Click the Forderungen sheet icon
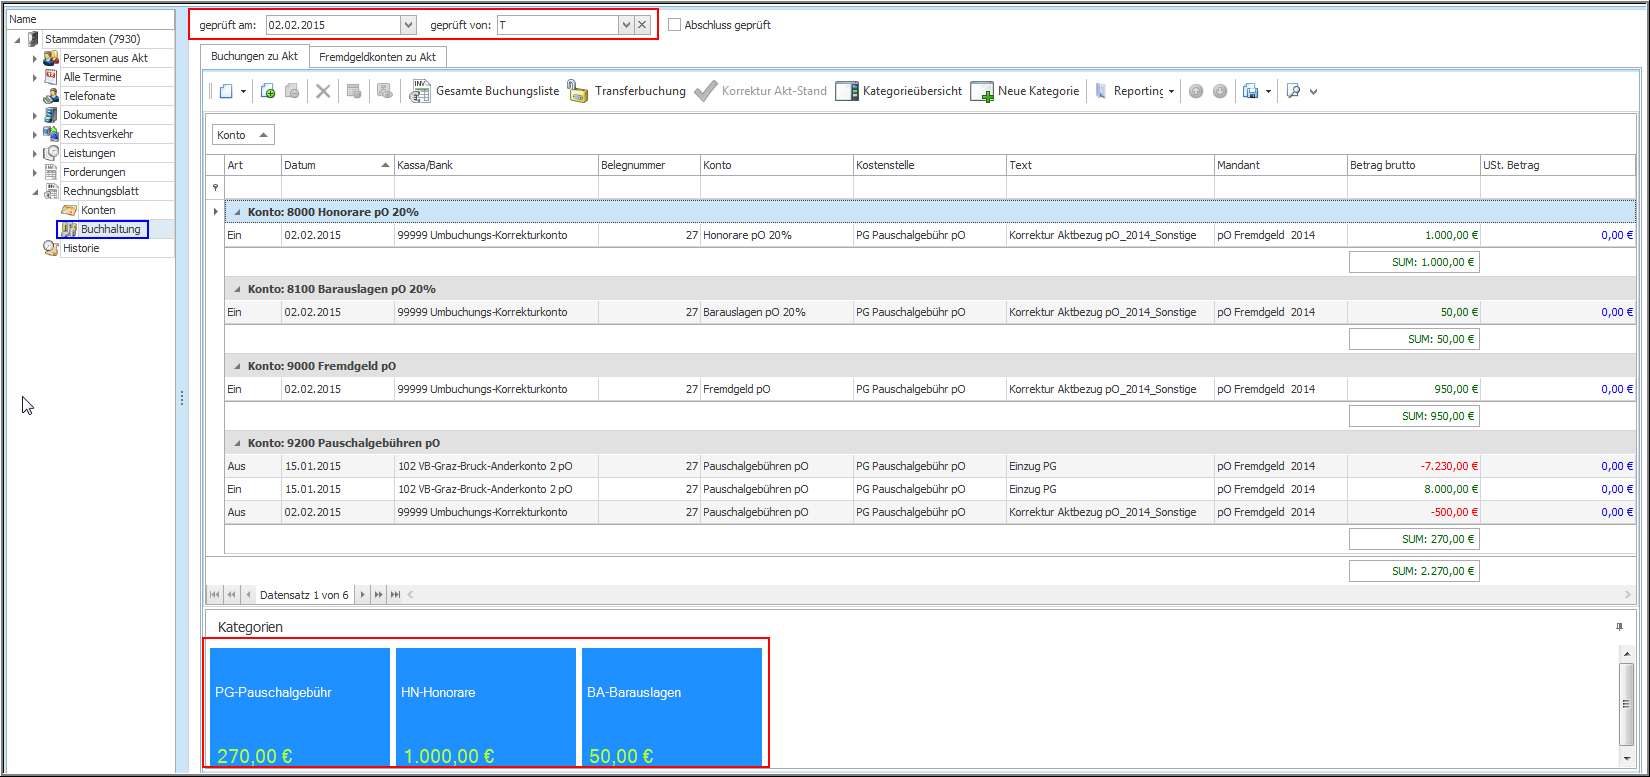This screenshot has width=1650, height=777. (x=51, y=172)
